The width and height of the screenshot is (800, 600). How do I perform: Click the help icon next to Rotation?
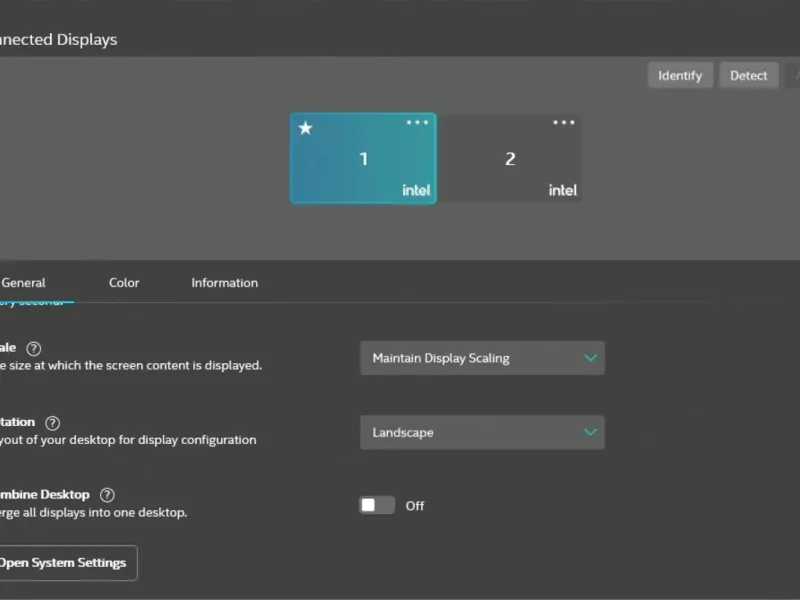coord(53,423)
